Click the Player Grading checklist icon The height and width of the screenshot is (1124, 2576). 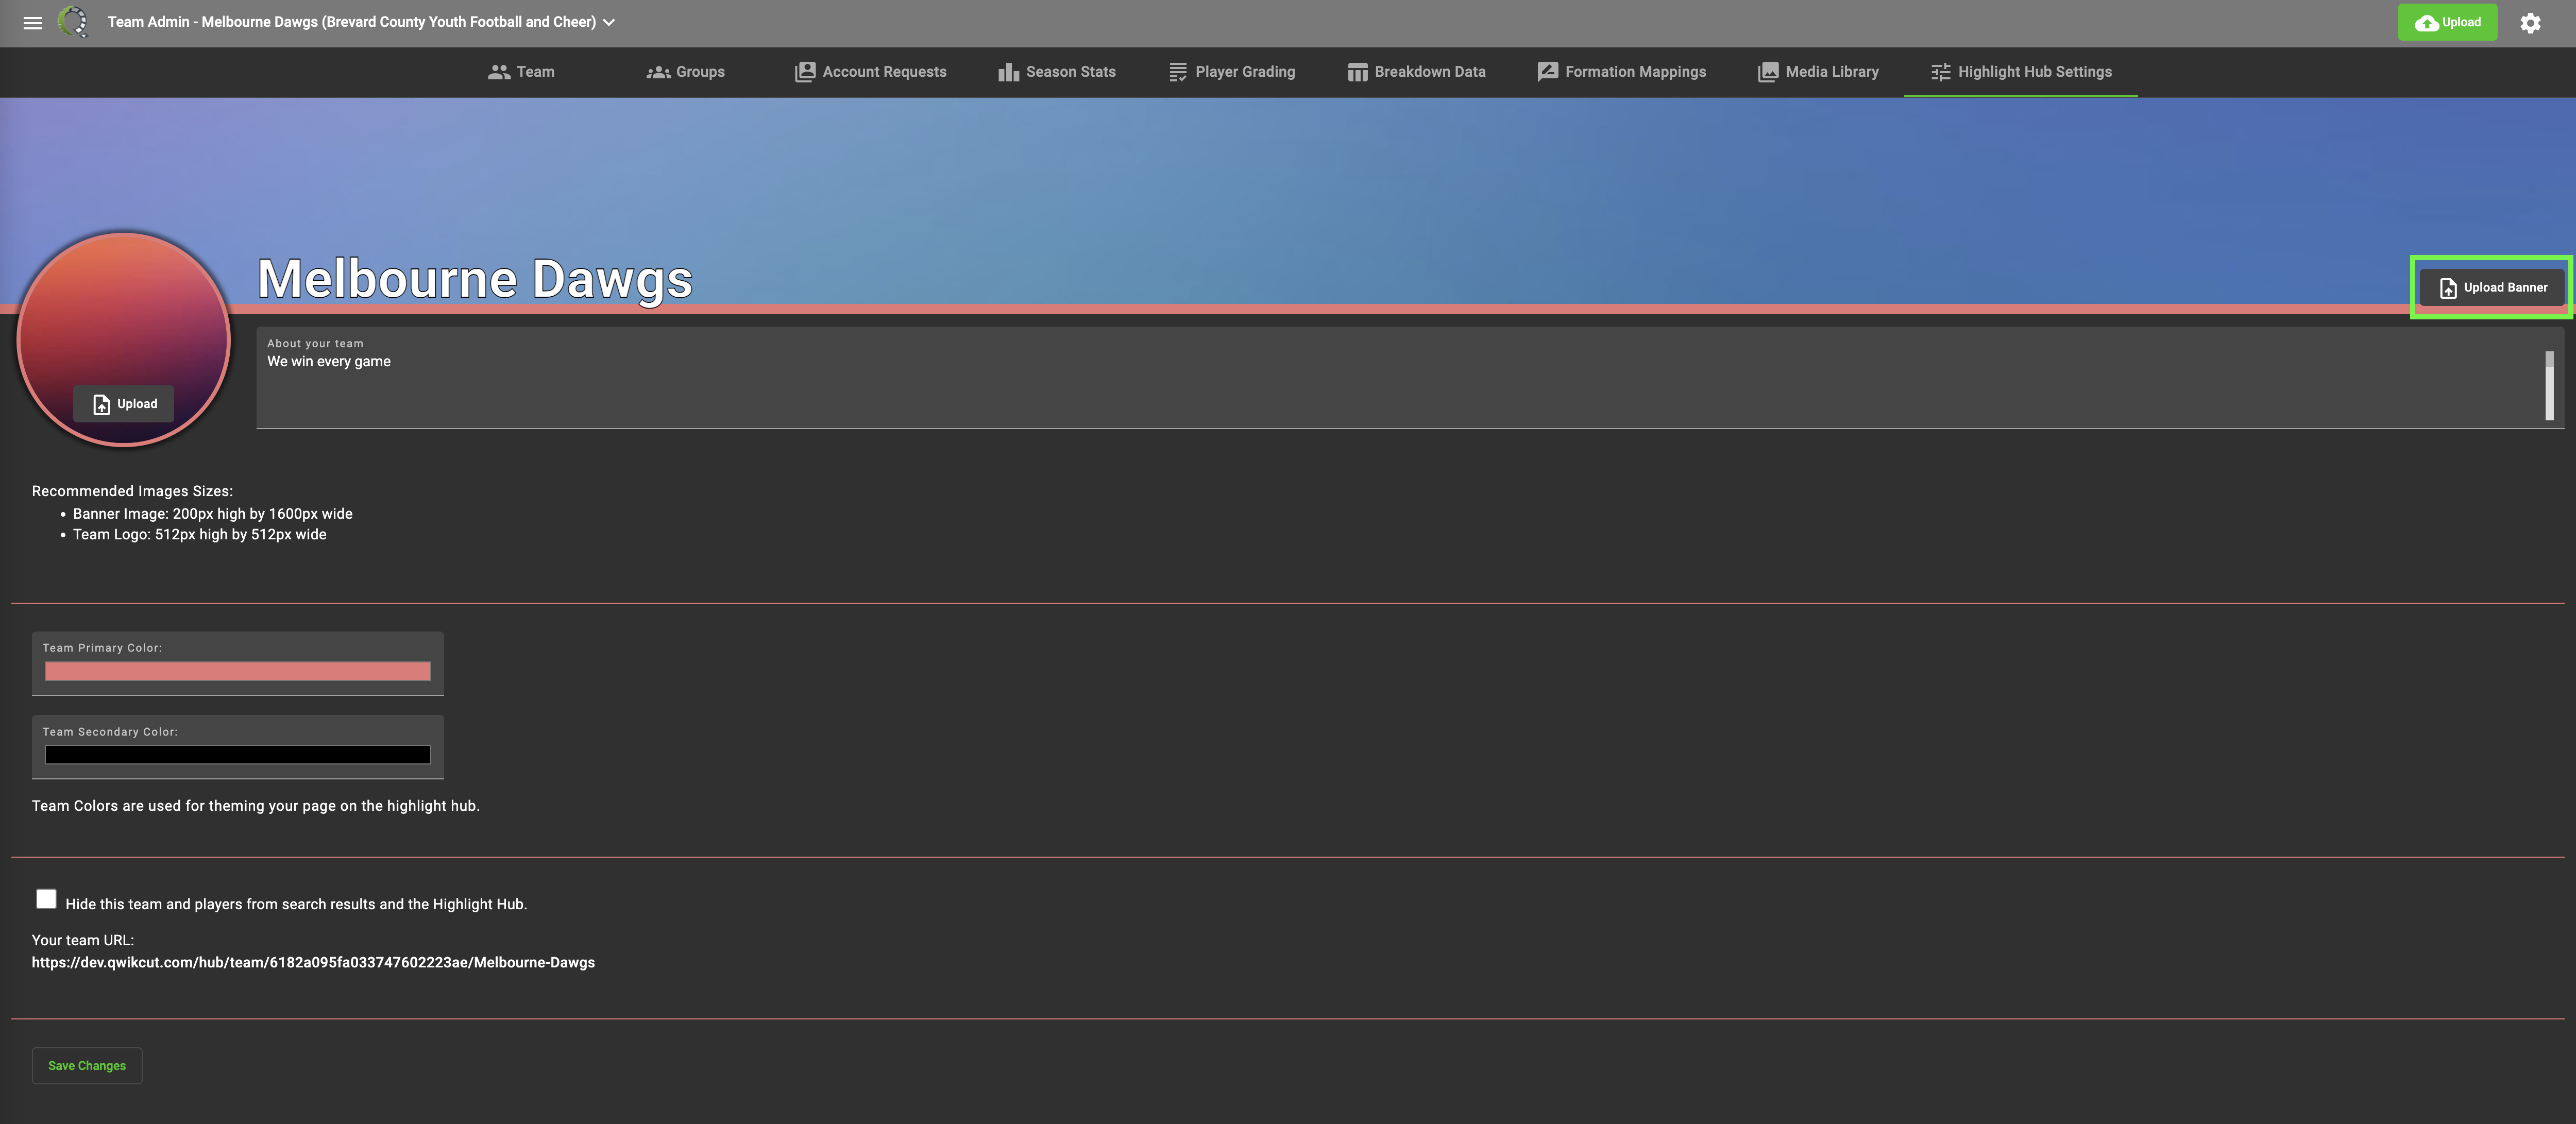(x=1178, y=72)
